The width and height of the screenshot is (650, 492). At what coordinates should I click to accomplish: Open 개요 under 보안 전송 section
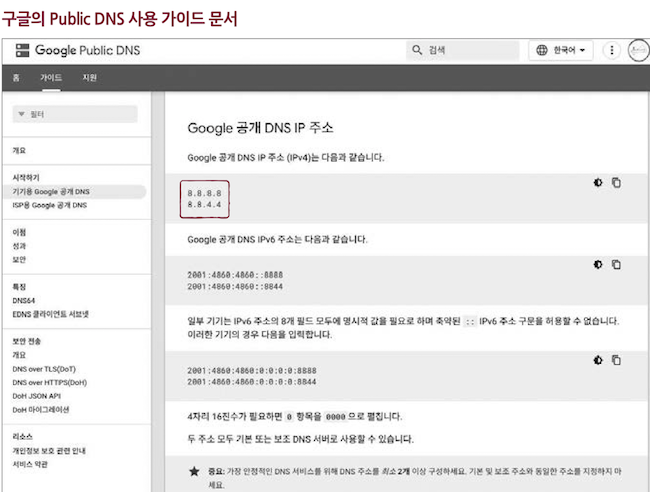coord(19,355)
